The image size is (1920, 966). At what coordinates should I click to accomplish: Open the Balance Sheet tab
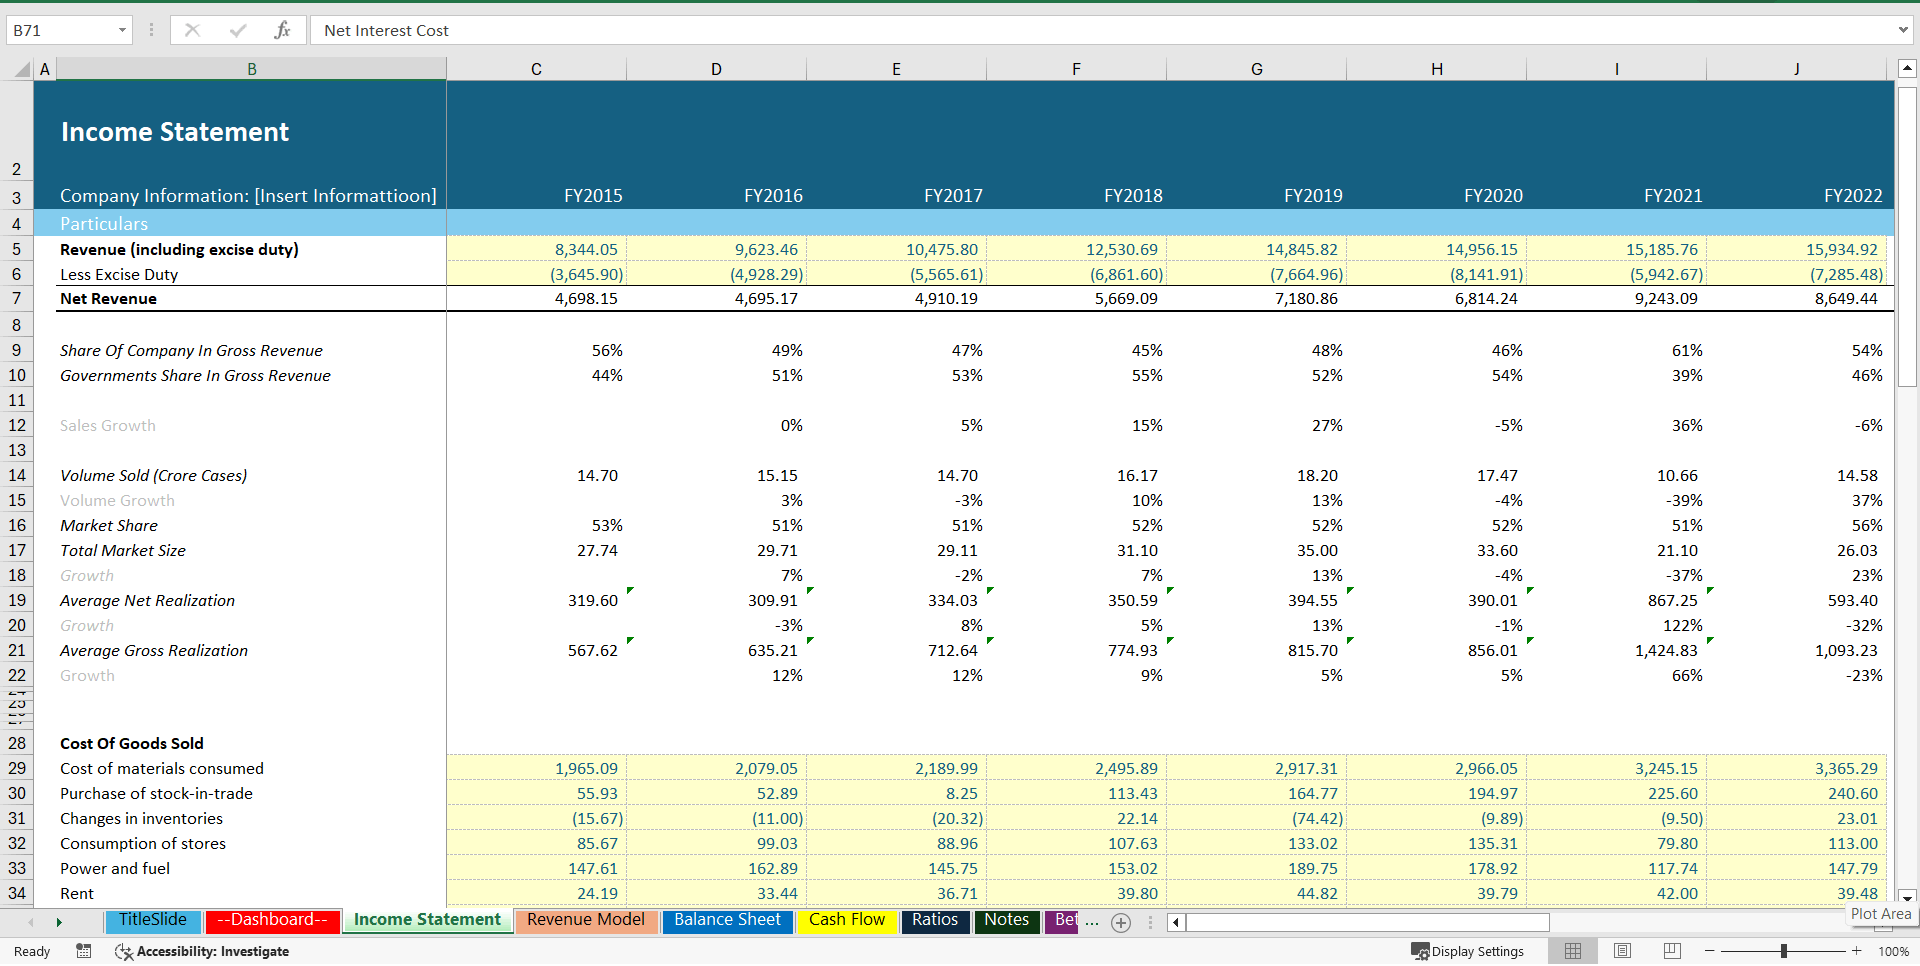tap(727, 920)
